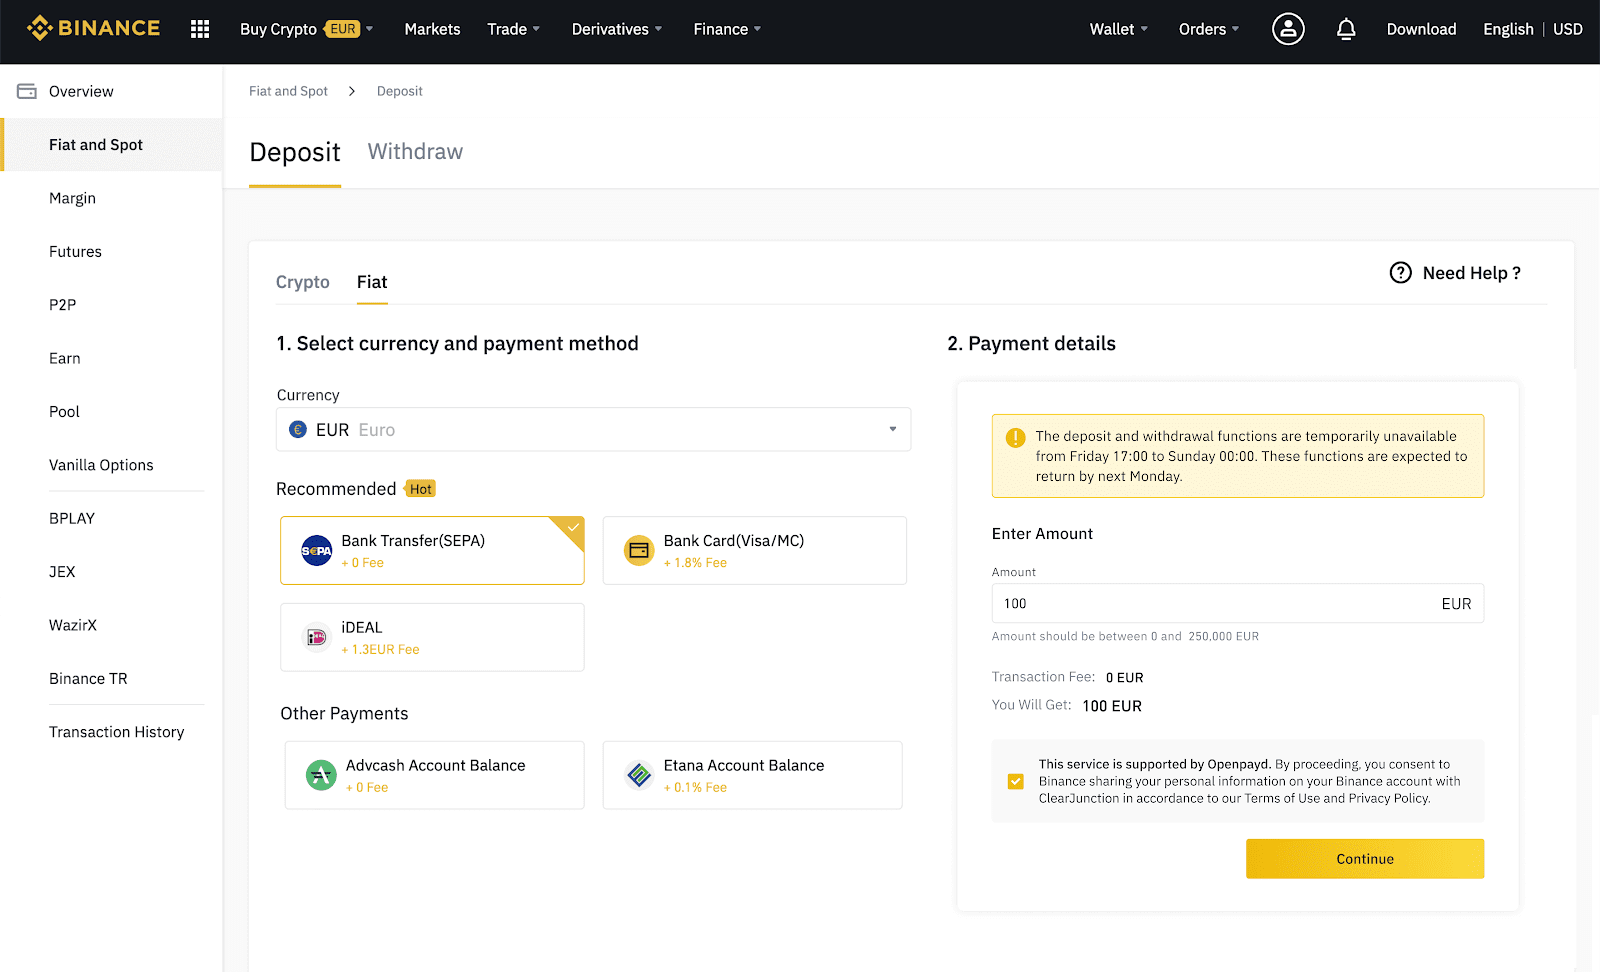Click the iDEAL logo icon
Screen dimensions: 1600x972
317,637
